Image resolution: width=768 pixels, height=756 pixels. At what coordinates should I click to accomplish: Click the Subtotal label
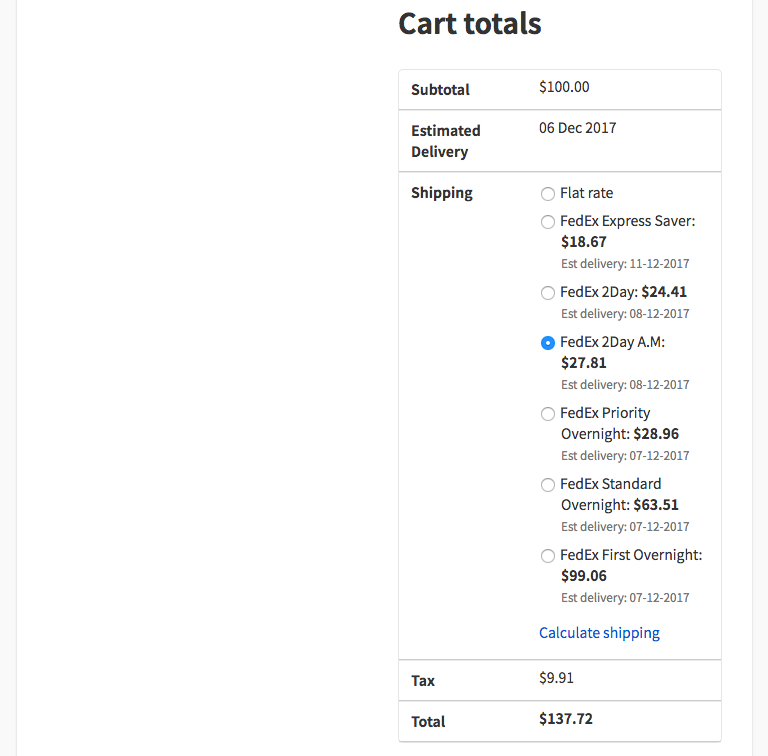click(440, 90)
